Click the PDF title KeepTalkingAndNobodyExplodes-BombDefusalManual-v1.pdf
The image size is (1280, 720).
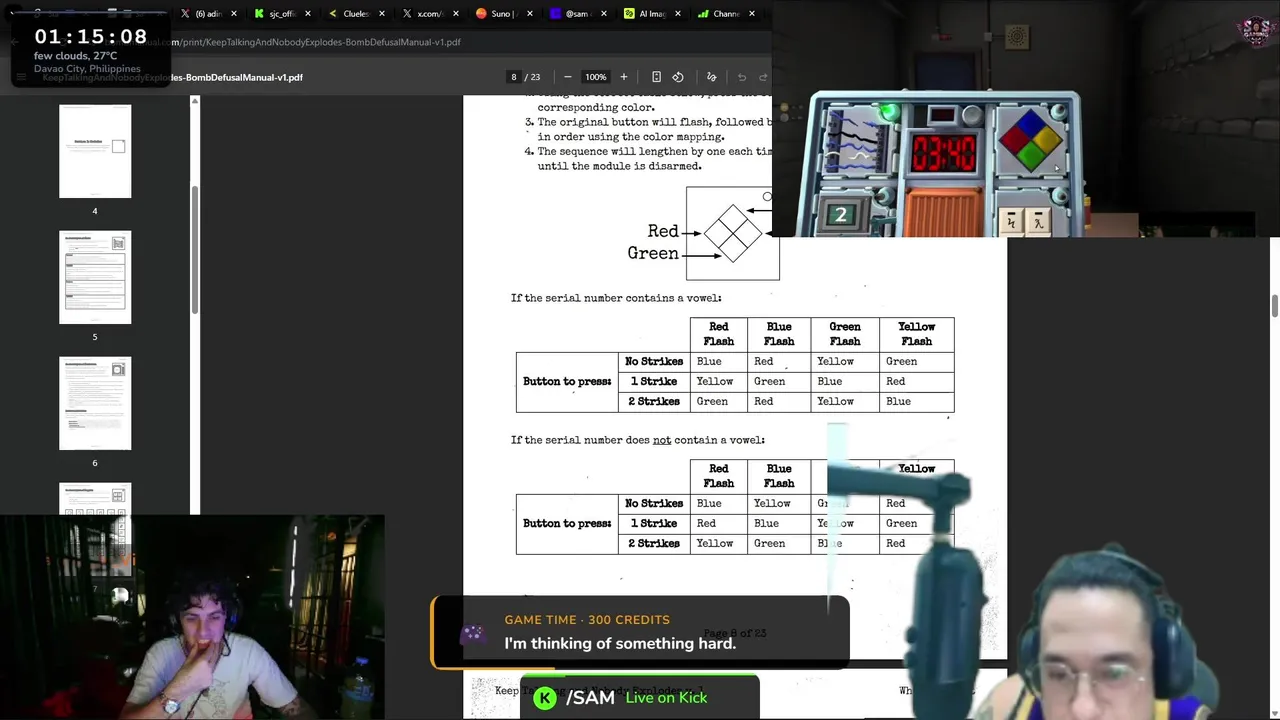pyautogui.click(x=172, y=77)
